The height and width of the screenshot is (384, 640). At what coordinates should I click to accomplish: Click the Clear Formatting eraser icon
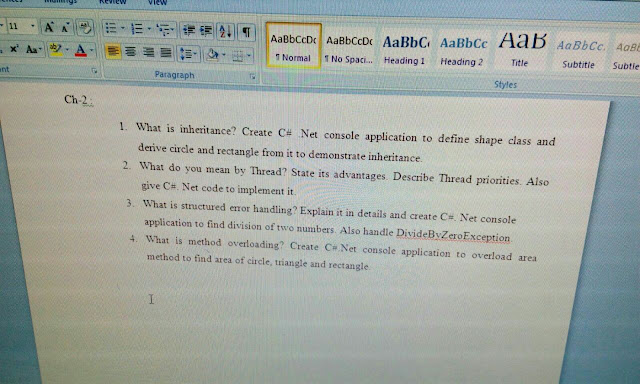point(85,28)
